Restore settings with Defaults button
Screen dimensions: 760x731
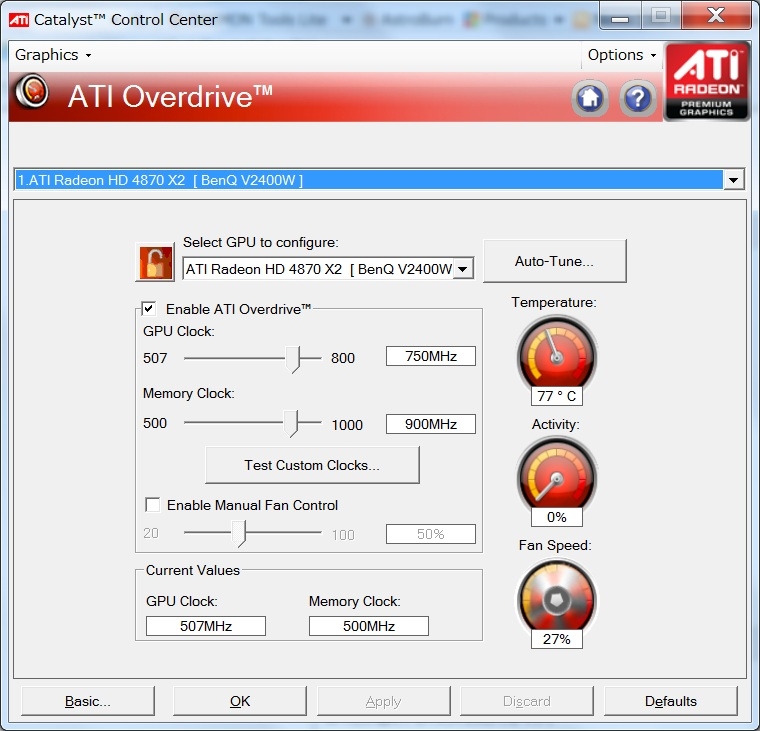click(671, 701)
